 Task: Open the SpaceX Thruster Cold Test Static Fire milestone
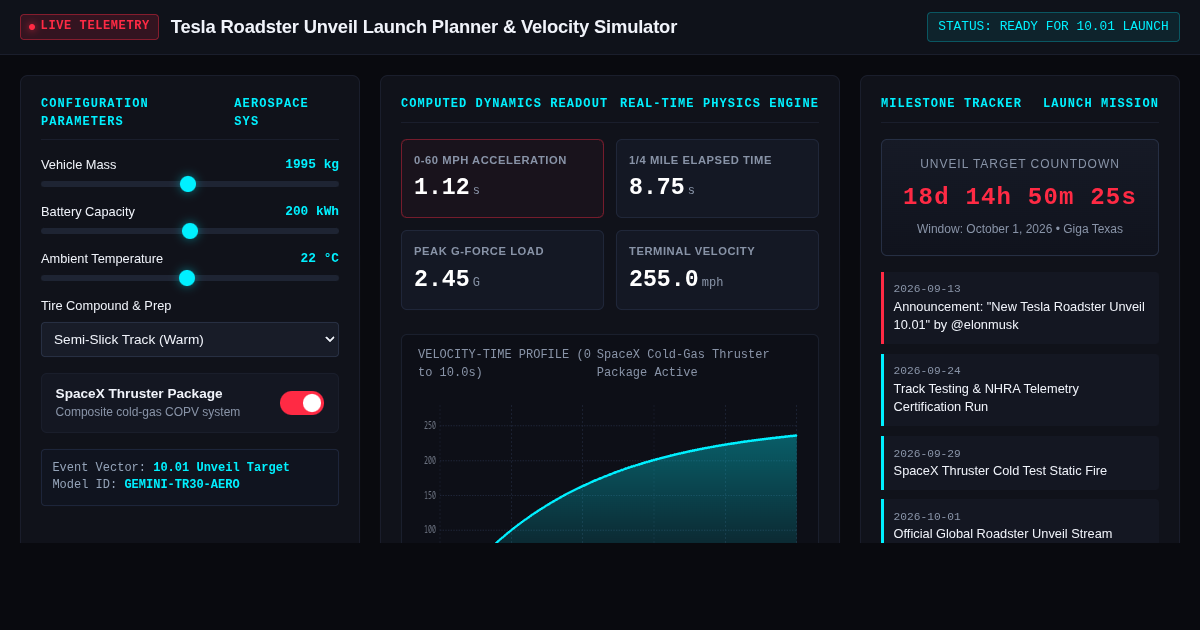point(1020,463)
